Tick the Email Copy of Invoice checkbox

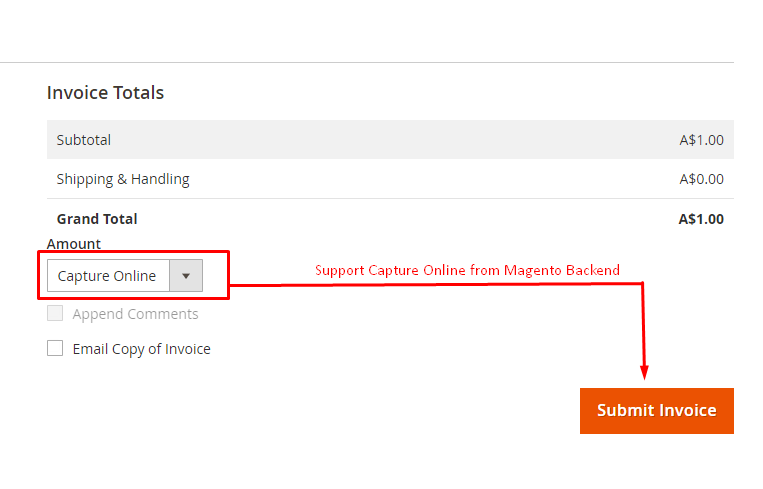click(x=55, y=349)
